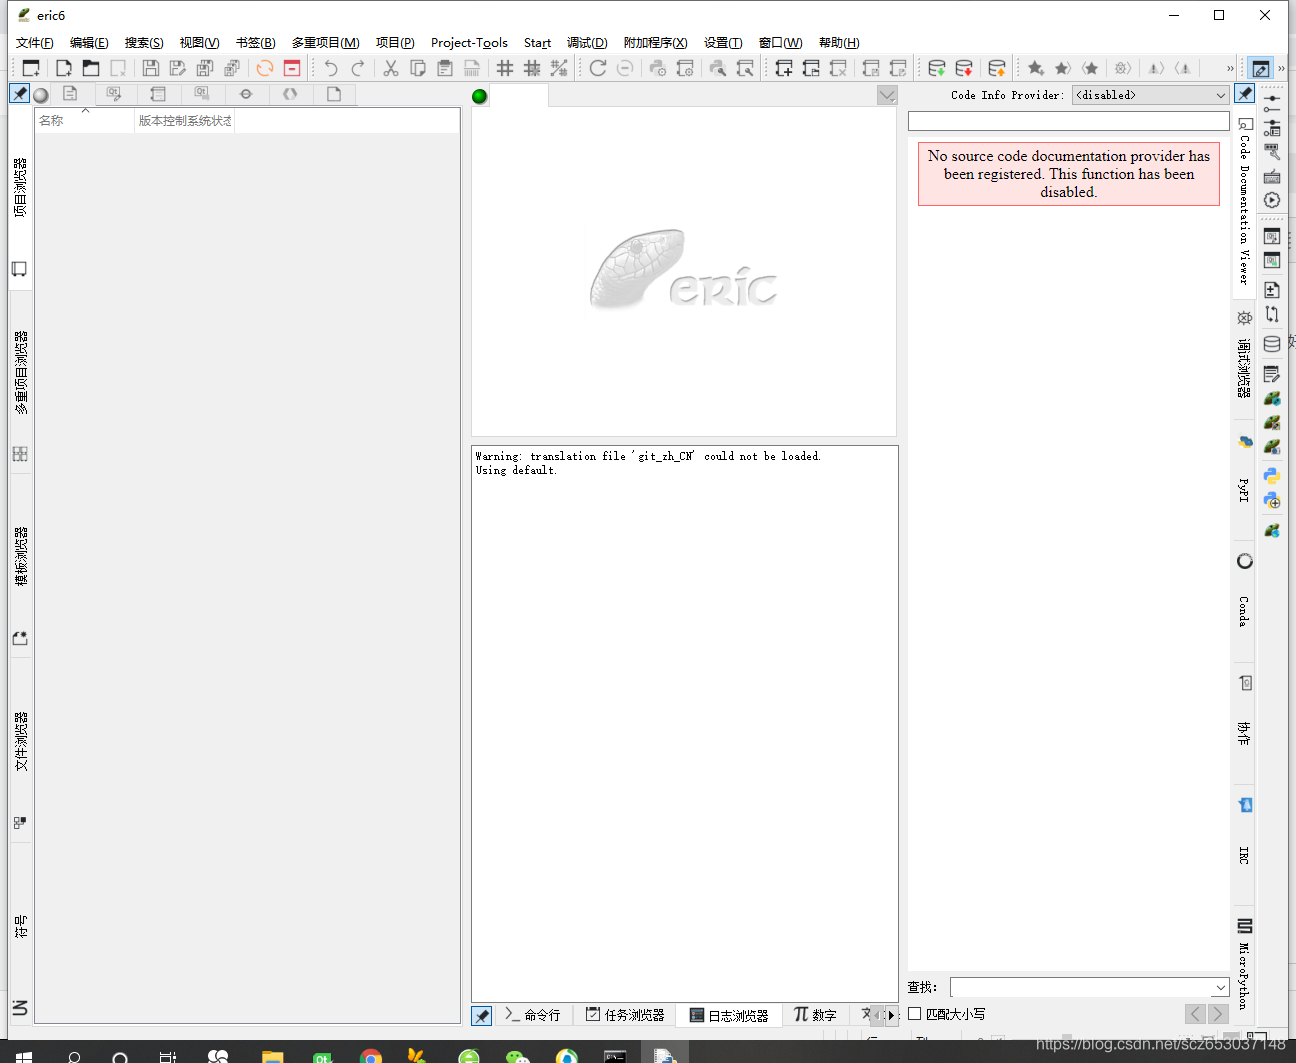Click the Redo arrow icon
1296x1063 pixels.
358,68
